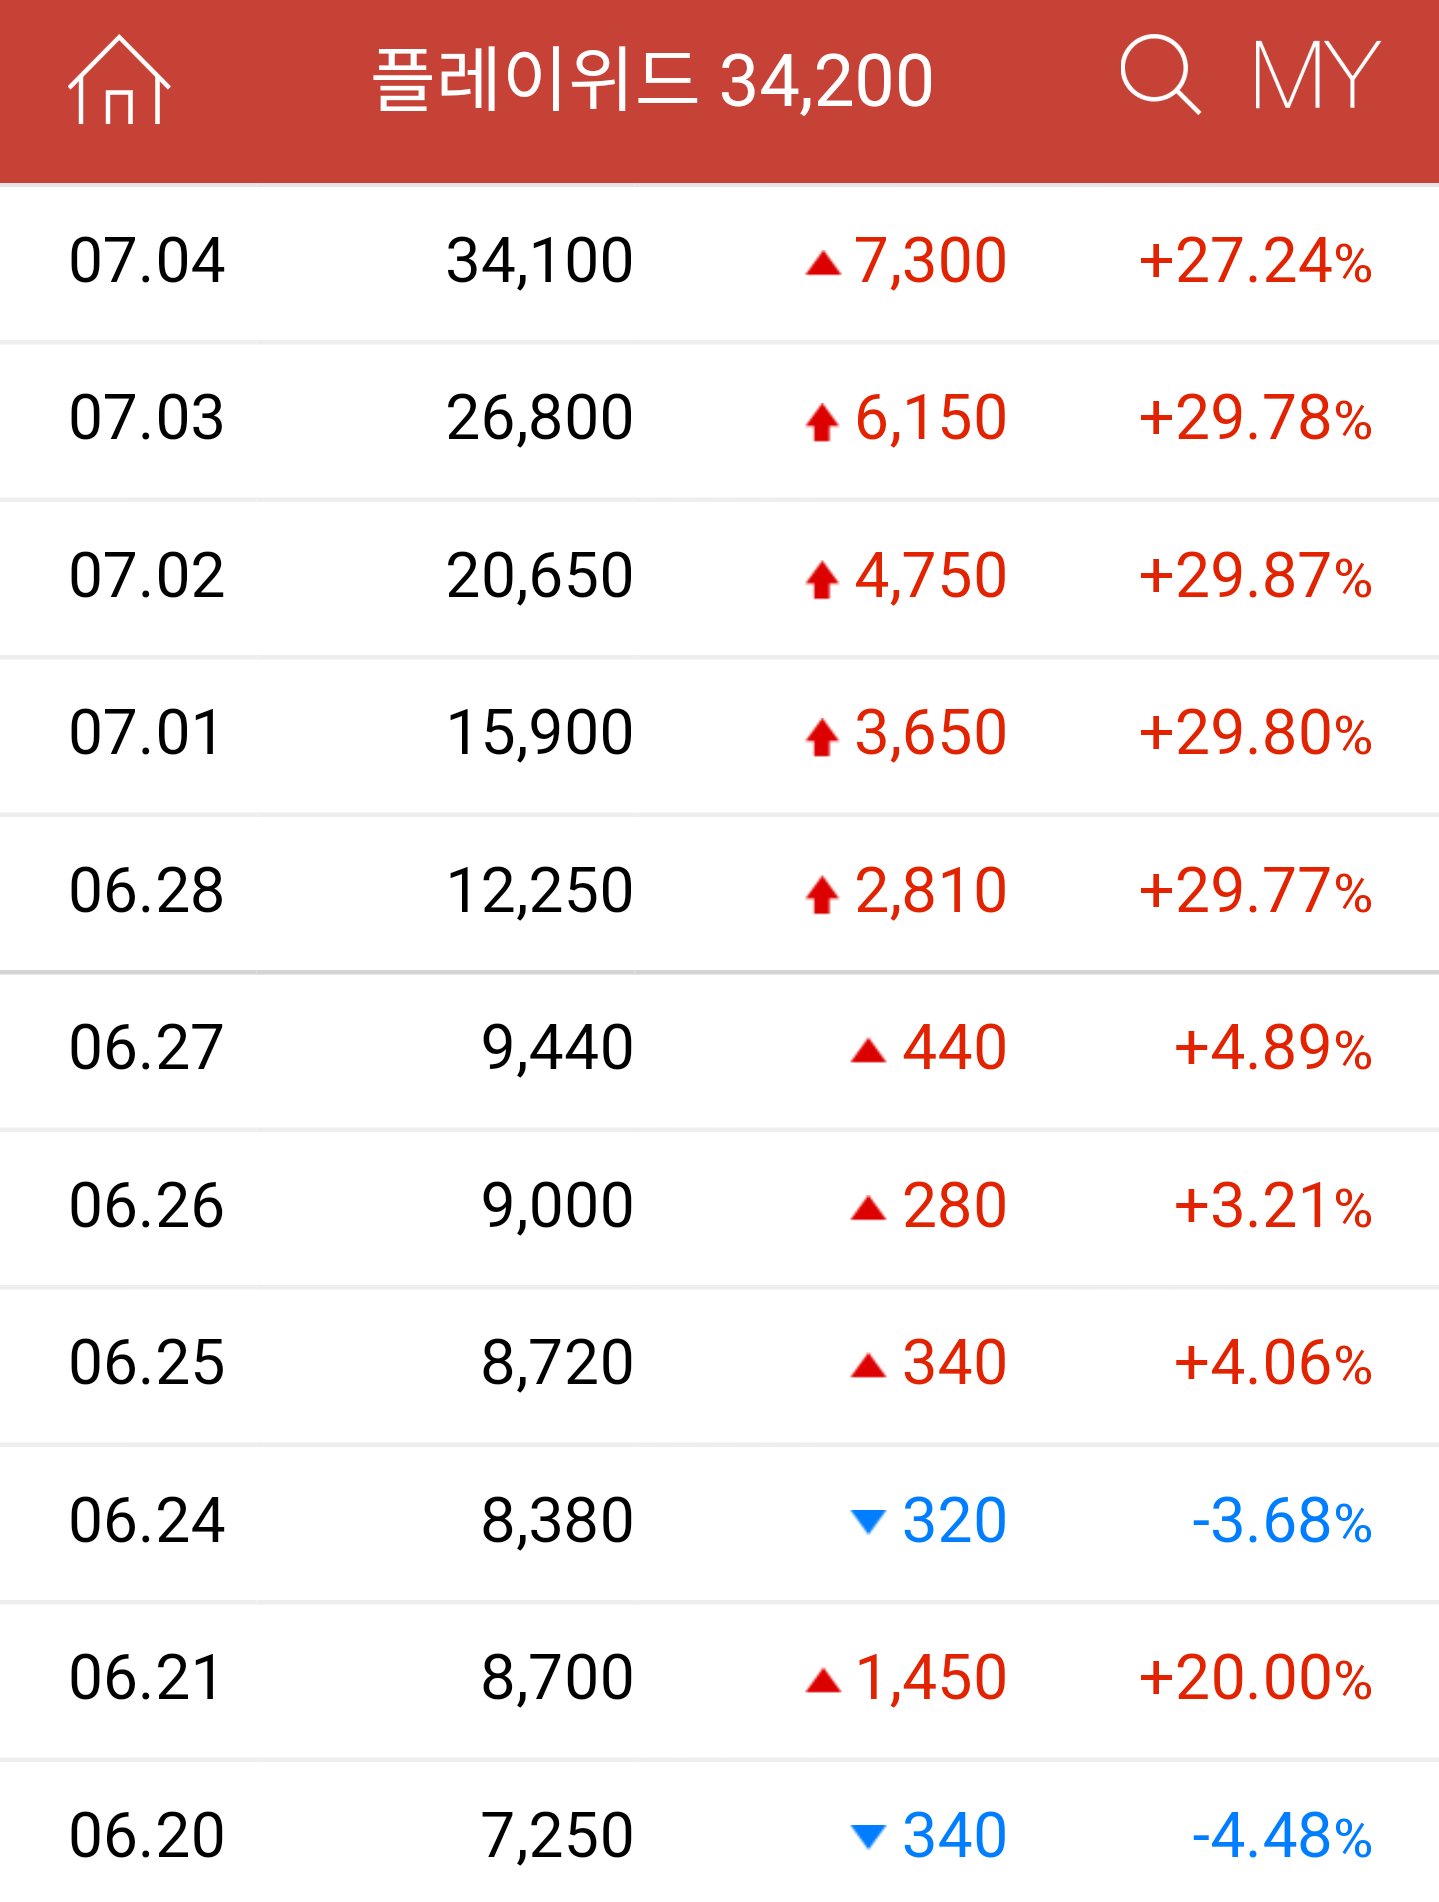Select the 07.04 price row date

pyautogui.click(x=147, y=261)
